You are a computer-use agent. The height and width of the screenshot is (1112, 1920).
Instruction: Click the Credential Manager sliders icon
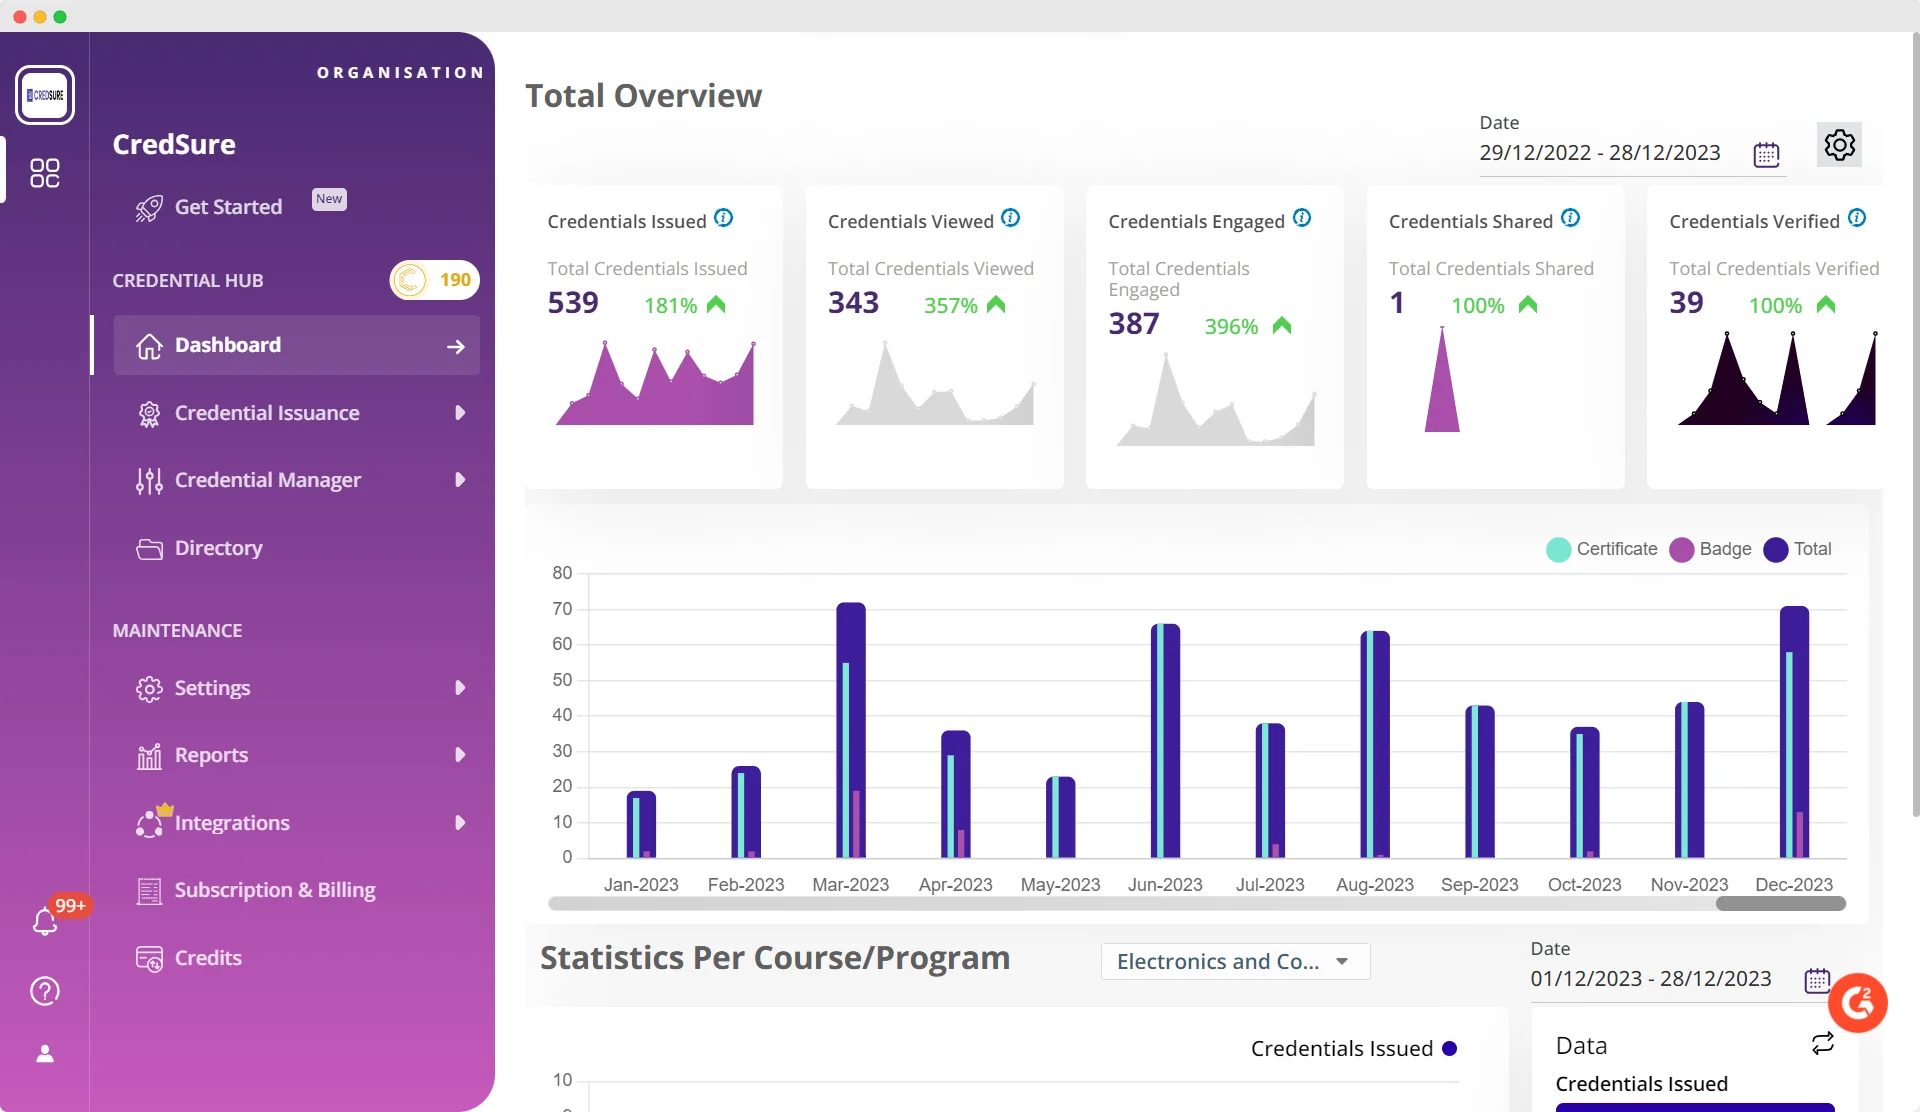point(149,481)
